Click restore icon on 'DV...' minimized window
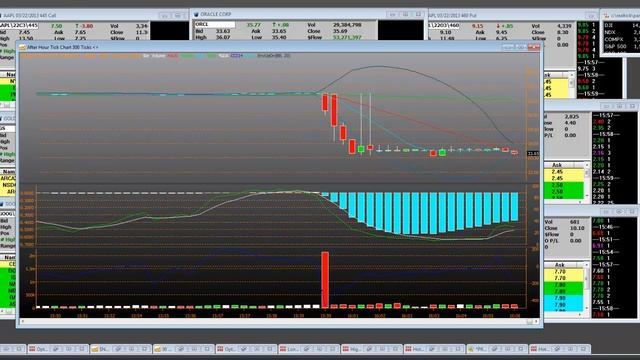The height and width of the screenshot is (360, 640). [118, 349]
